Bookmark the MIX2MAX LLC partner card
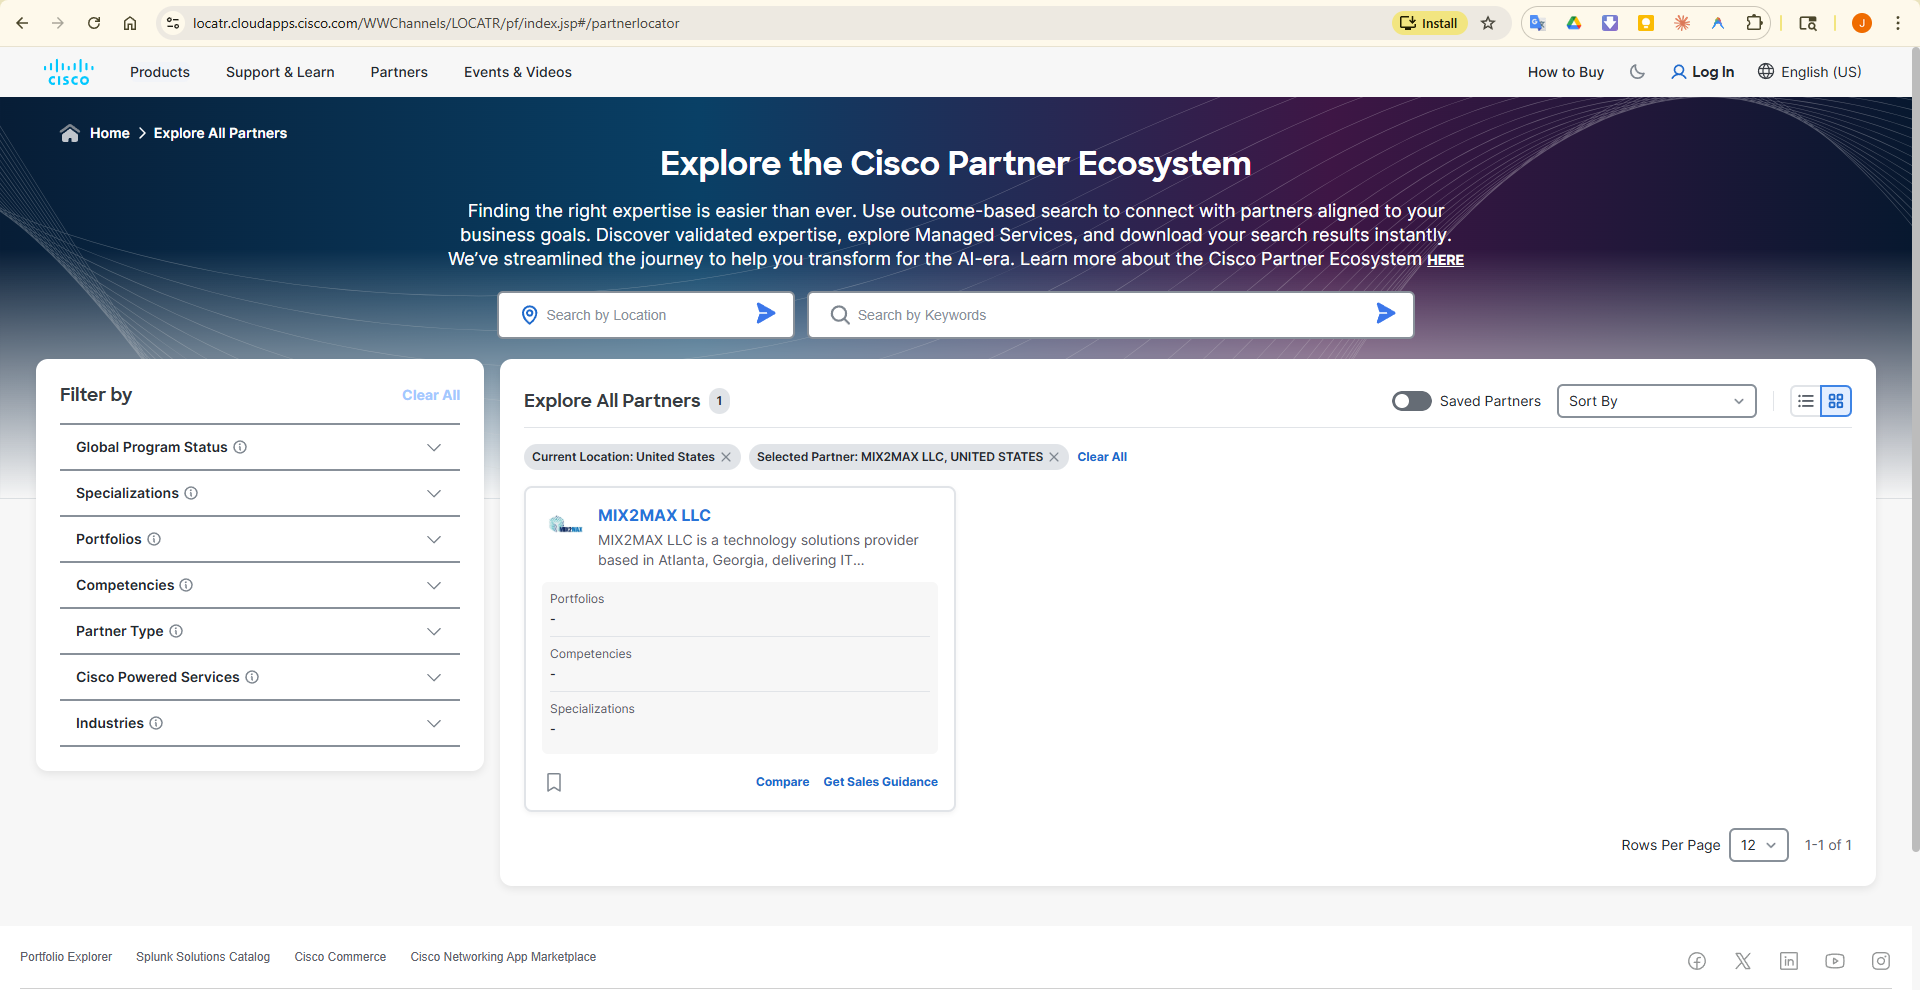 pos(554,782)
